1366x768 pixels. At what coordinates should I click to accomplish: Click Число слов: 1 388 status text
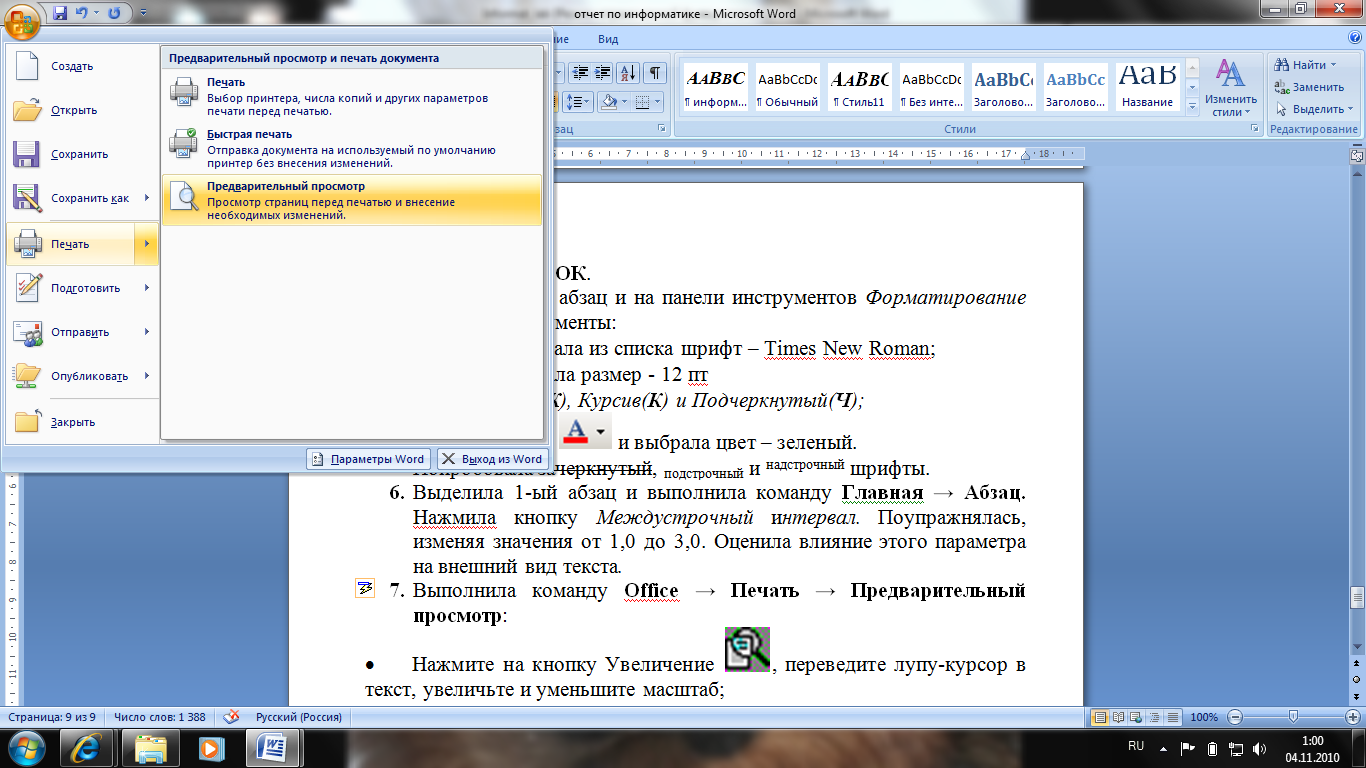(x=160, y=717)
